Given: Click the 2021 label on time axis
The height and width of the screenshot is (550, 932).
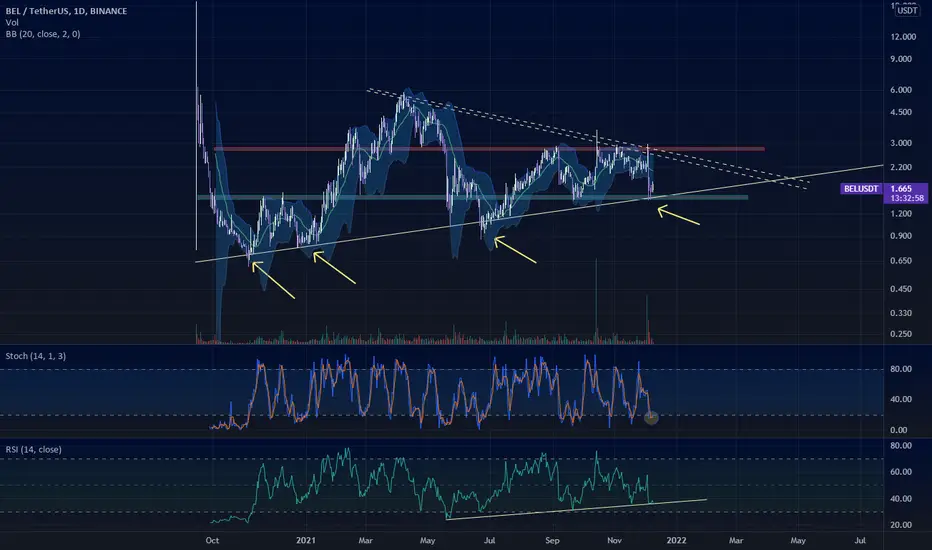Looking at the screenshot, I should pos(306,540).
